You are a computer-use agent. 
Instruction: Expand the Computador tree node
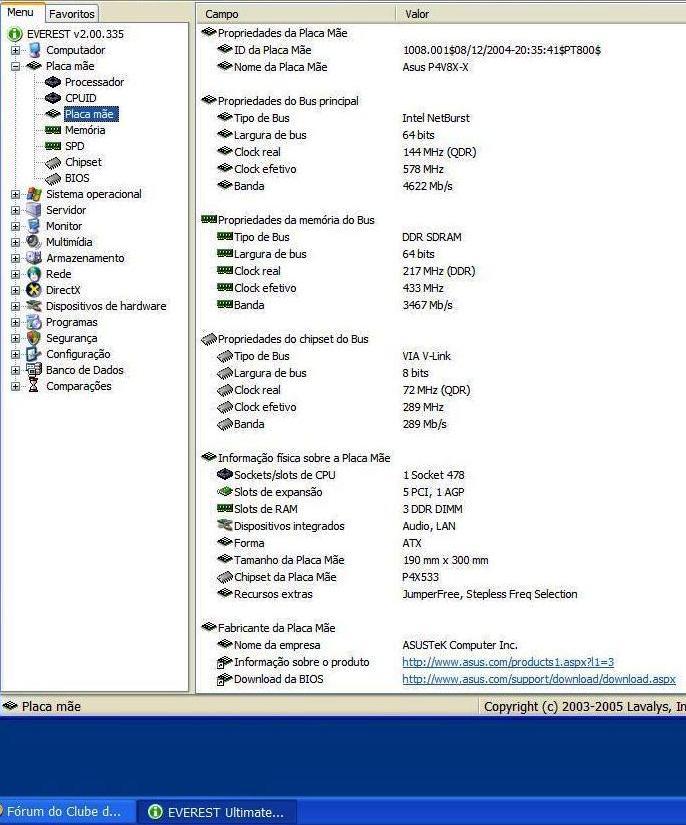pos(15,51)
